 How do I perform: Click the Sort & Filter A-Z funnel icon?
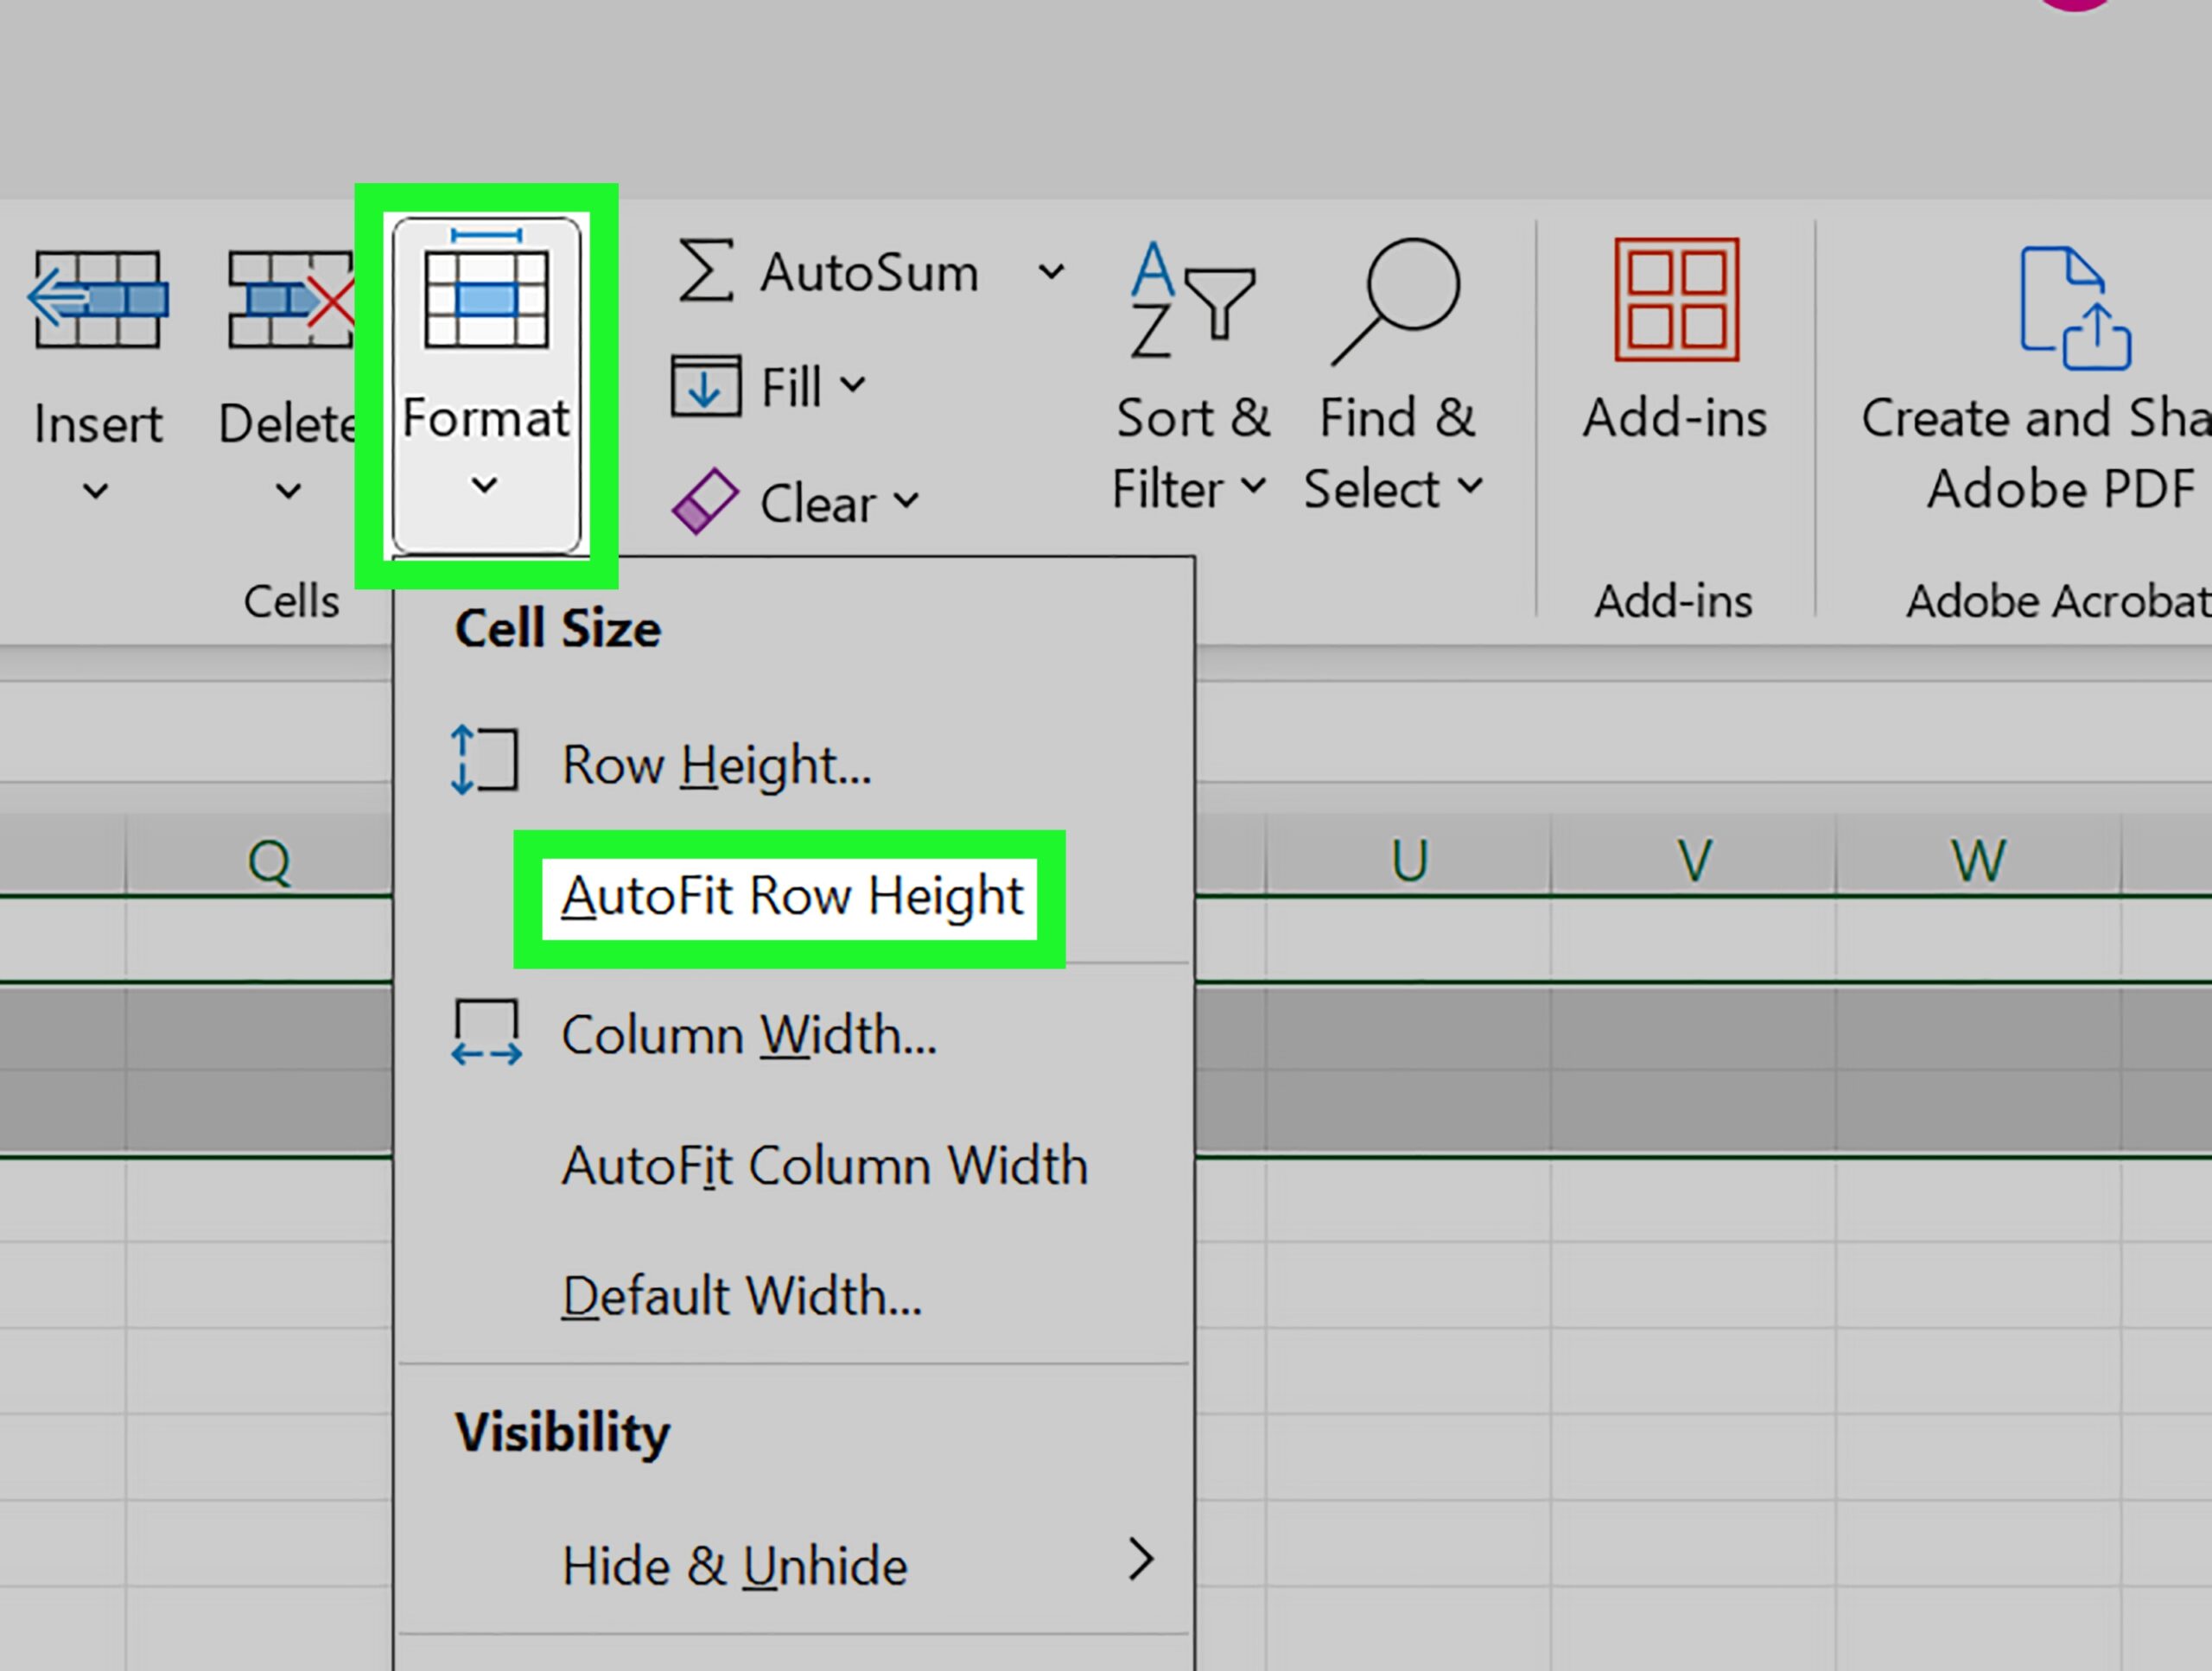(1192, 299)
